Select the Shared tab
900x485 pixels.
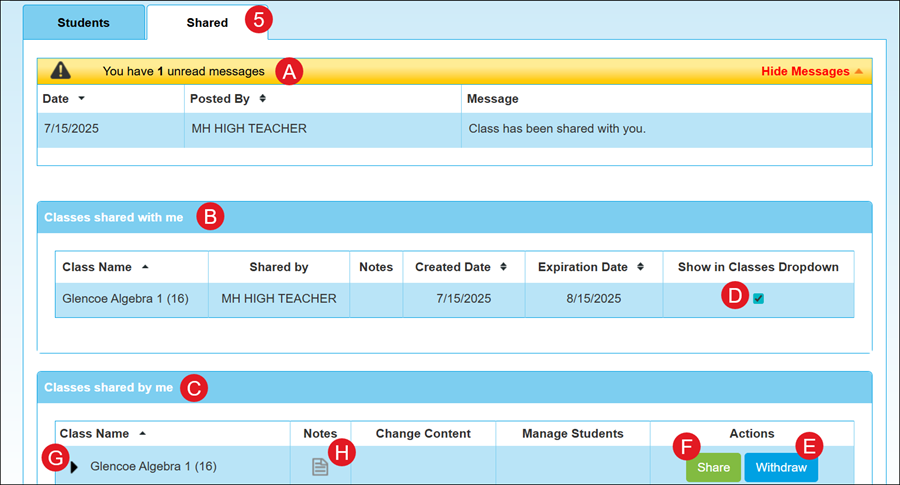[207, 22]
